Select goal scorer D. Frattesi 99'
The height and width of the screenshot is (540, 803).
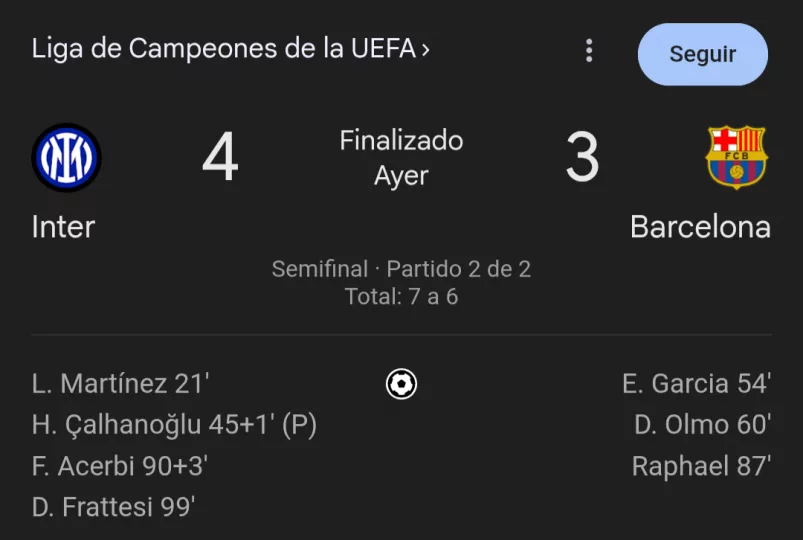tap(113, 507)
